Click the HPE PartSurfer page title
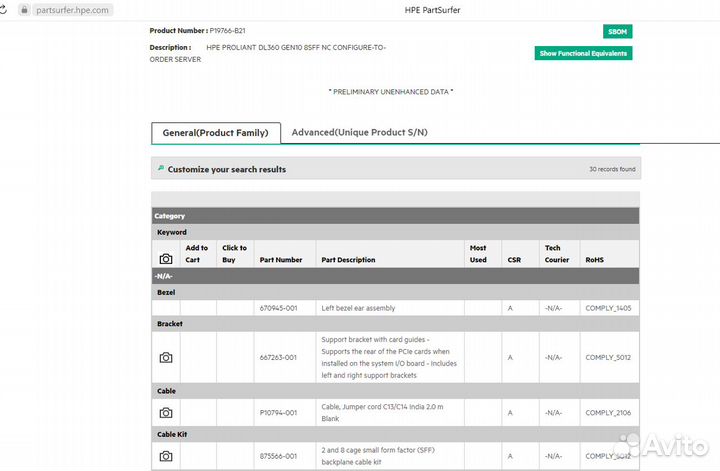This screenshot has width=720, height=471. click(432, 10)
